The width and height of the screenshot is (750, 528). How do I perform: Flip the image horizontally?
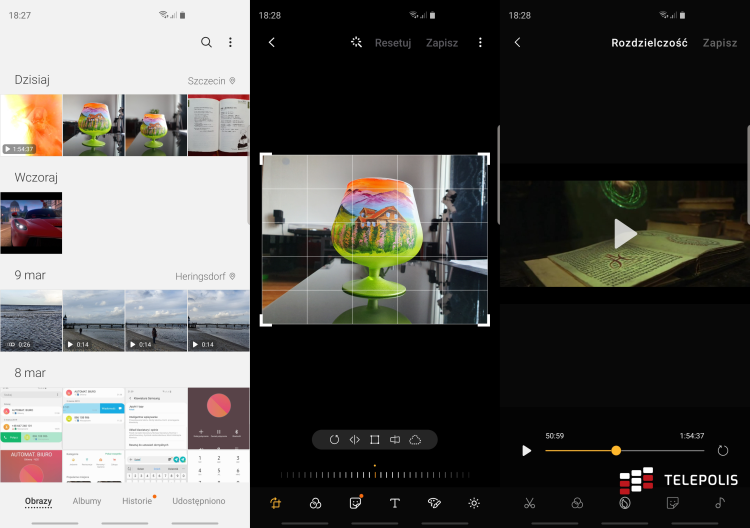[x=354, y=440]
